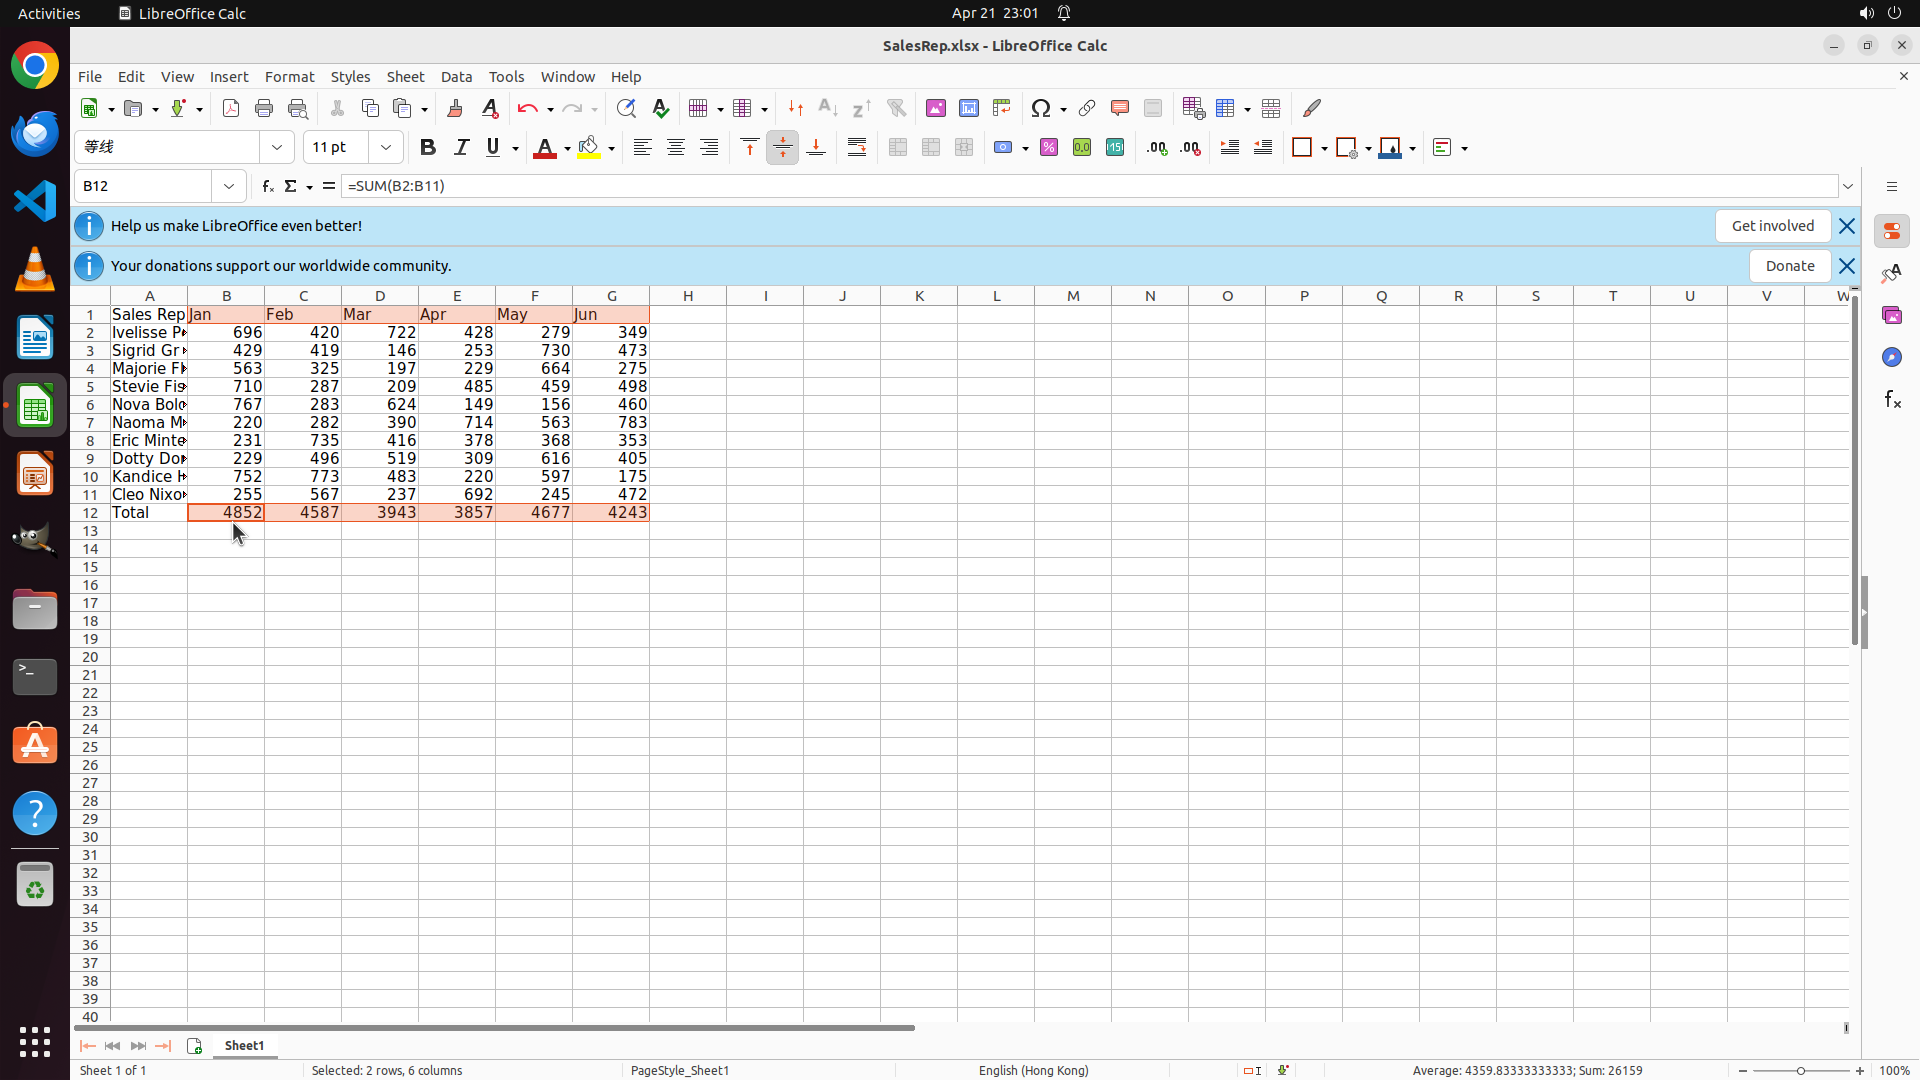Toggle Wrap Text for cells

857,147
